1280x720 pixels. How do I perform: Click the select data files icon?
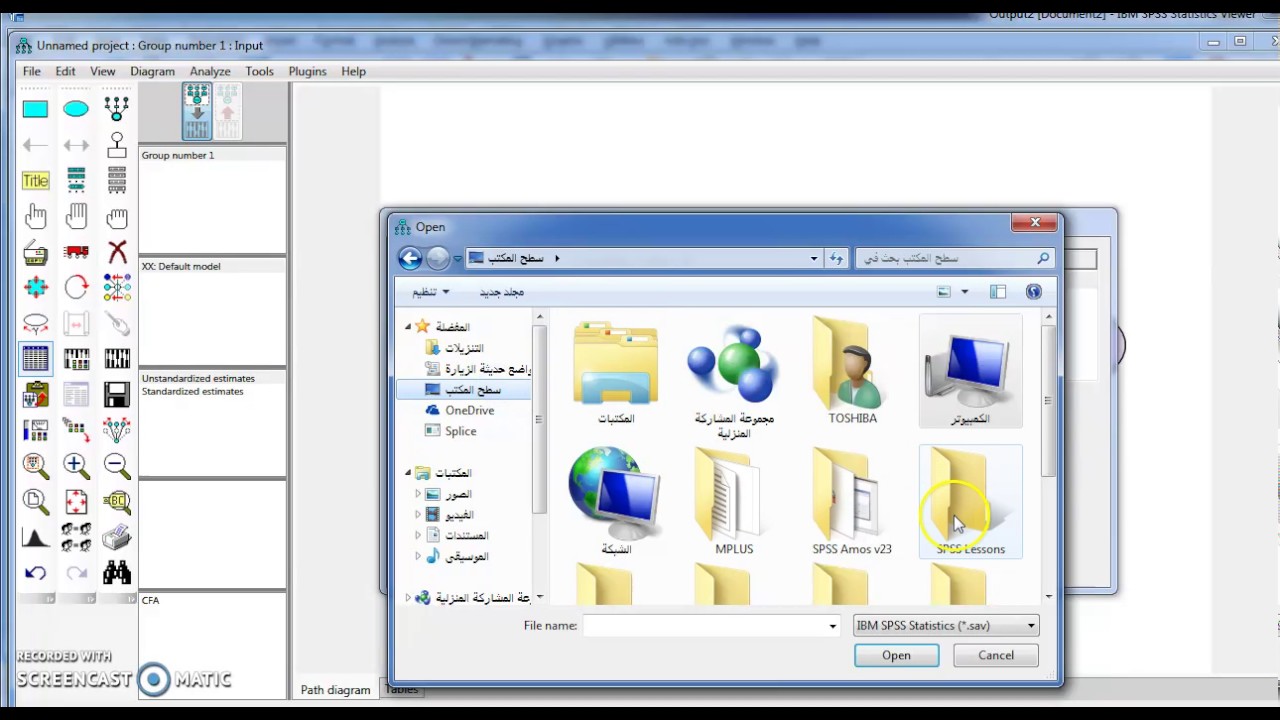click(x=35, y=359)
